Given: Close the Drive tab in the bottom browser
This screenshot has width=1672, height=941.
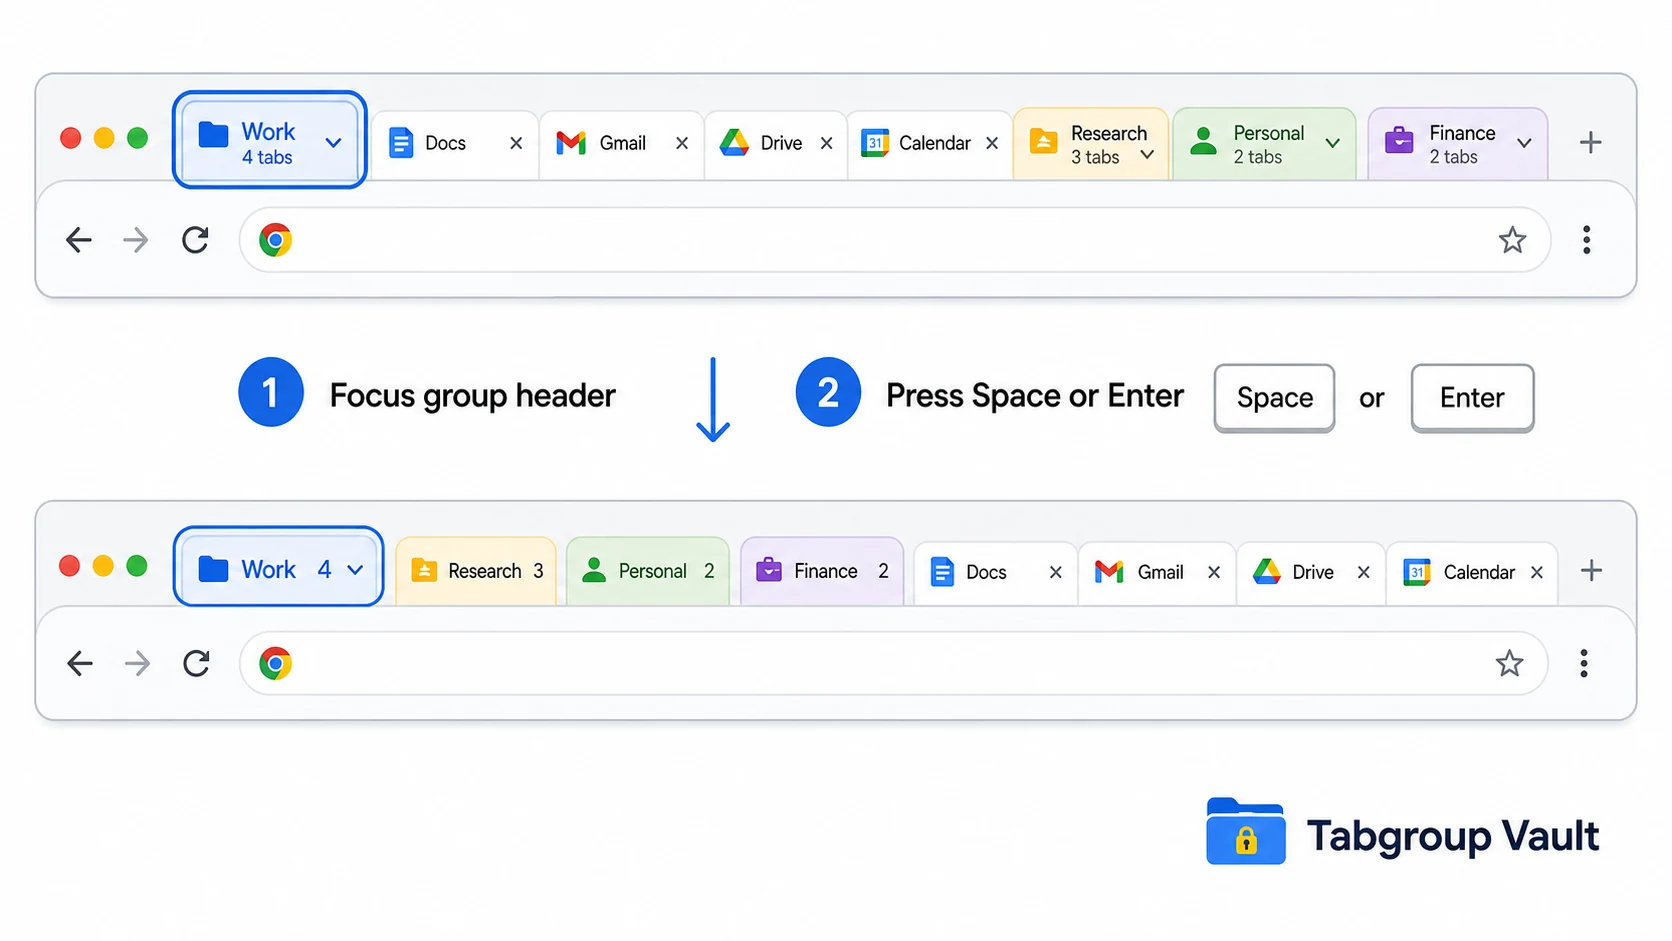Looking at the screenshot, I should point(1363,572).
